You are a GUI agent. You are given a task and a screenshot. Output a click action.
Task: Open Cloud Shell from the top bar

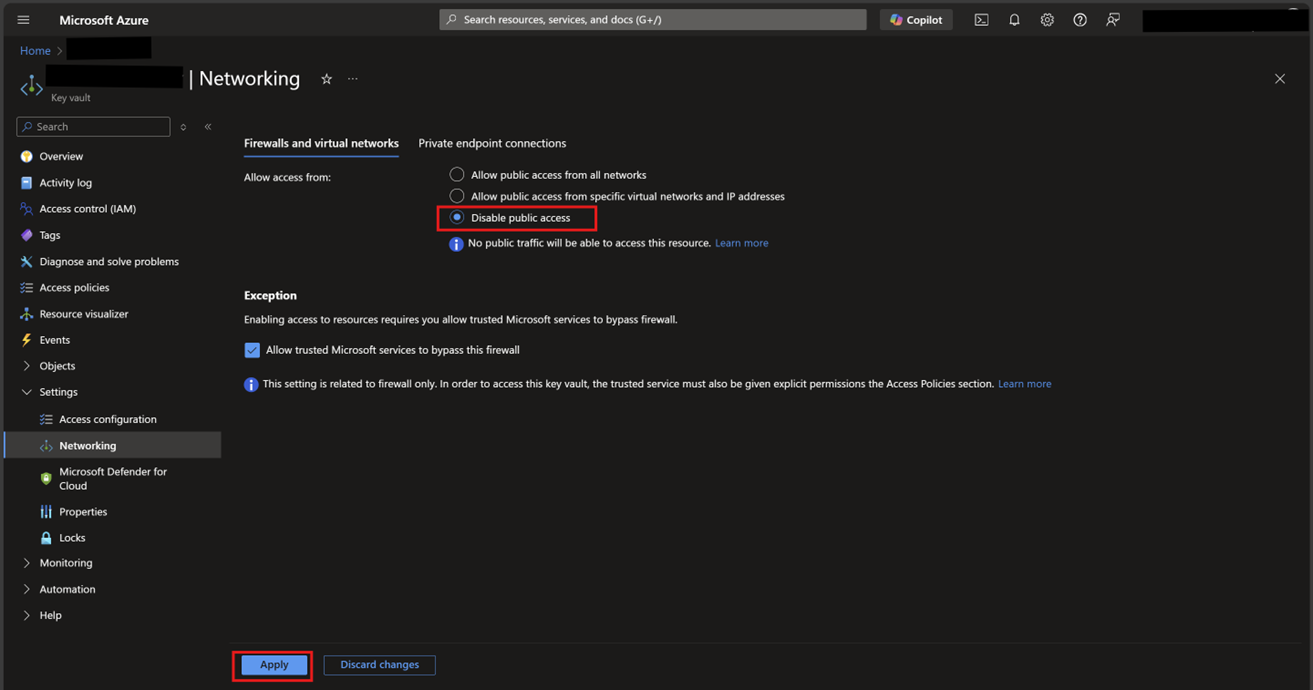[981, 20]
